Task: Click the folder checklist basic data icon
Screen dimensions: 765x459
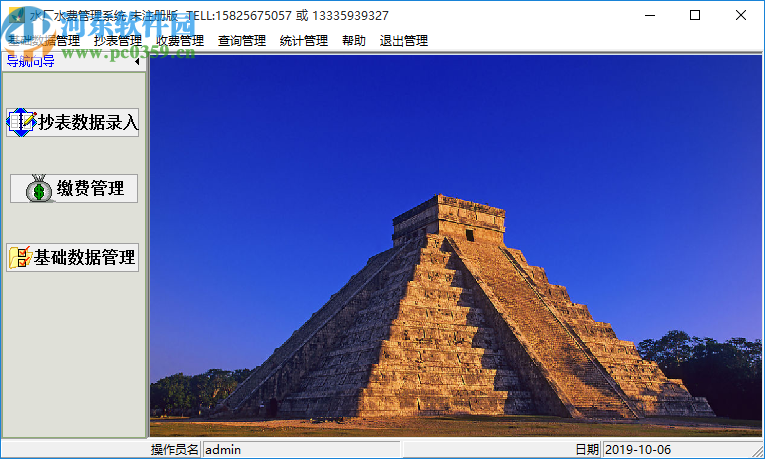Action: point(20,257)
